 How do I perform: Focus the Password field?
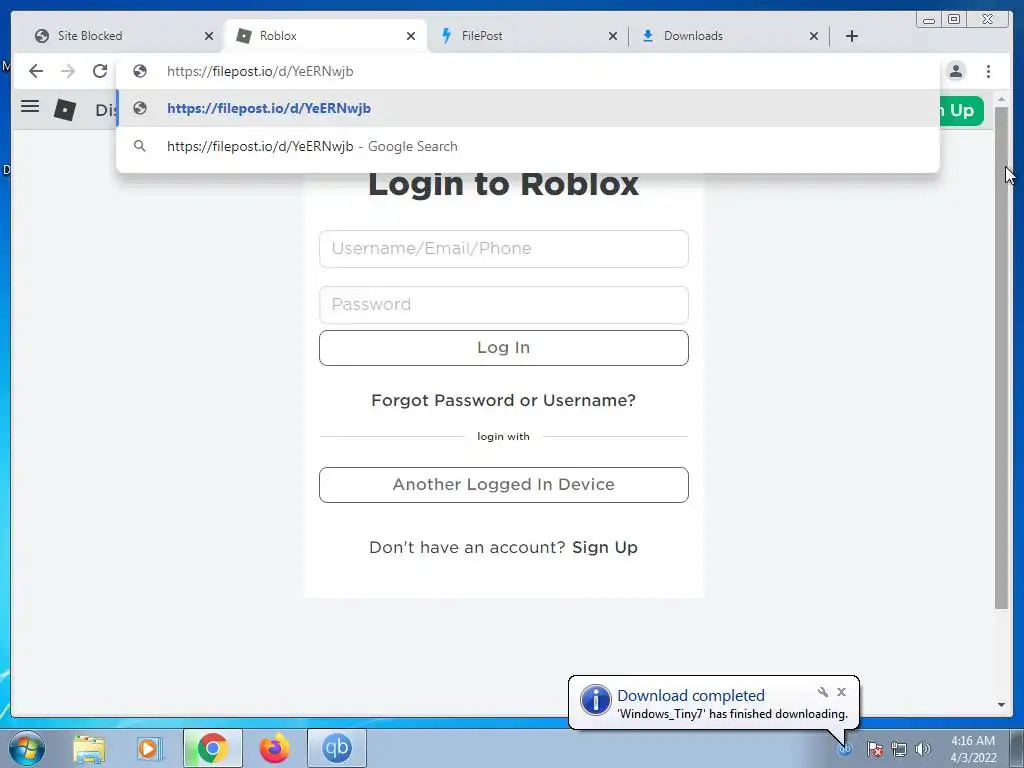pos(504,305)
